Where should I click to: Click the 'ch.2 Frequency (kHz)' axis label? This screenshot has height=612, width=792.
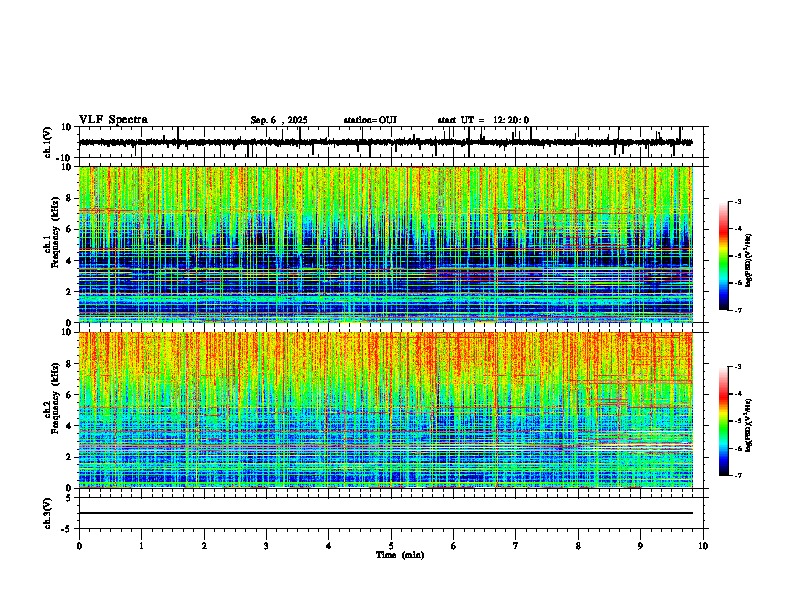(54, 398)
